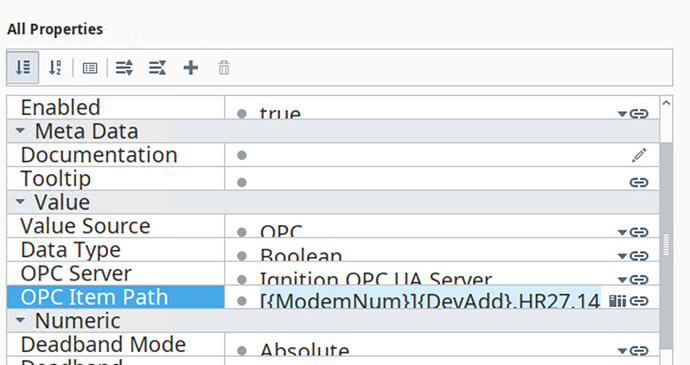Image resolution: width=690 pixels, height=365 pixels.
Task: Collapse the Value category
Action: (20, 202)
